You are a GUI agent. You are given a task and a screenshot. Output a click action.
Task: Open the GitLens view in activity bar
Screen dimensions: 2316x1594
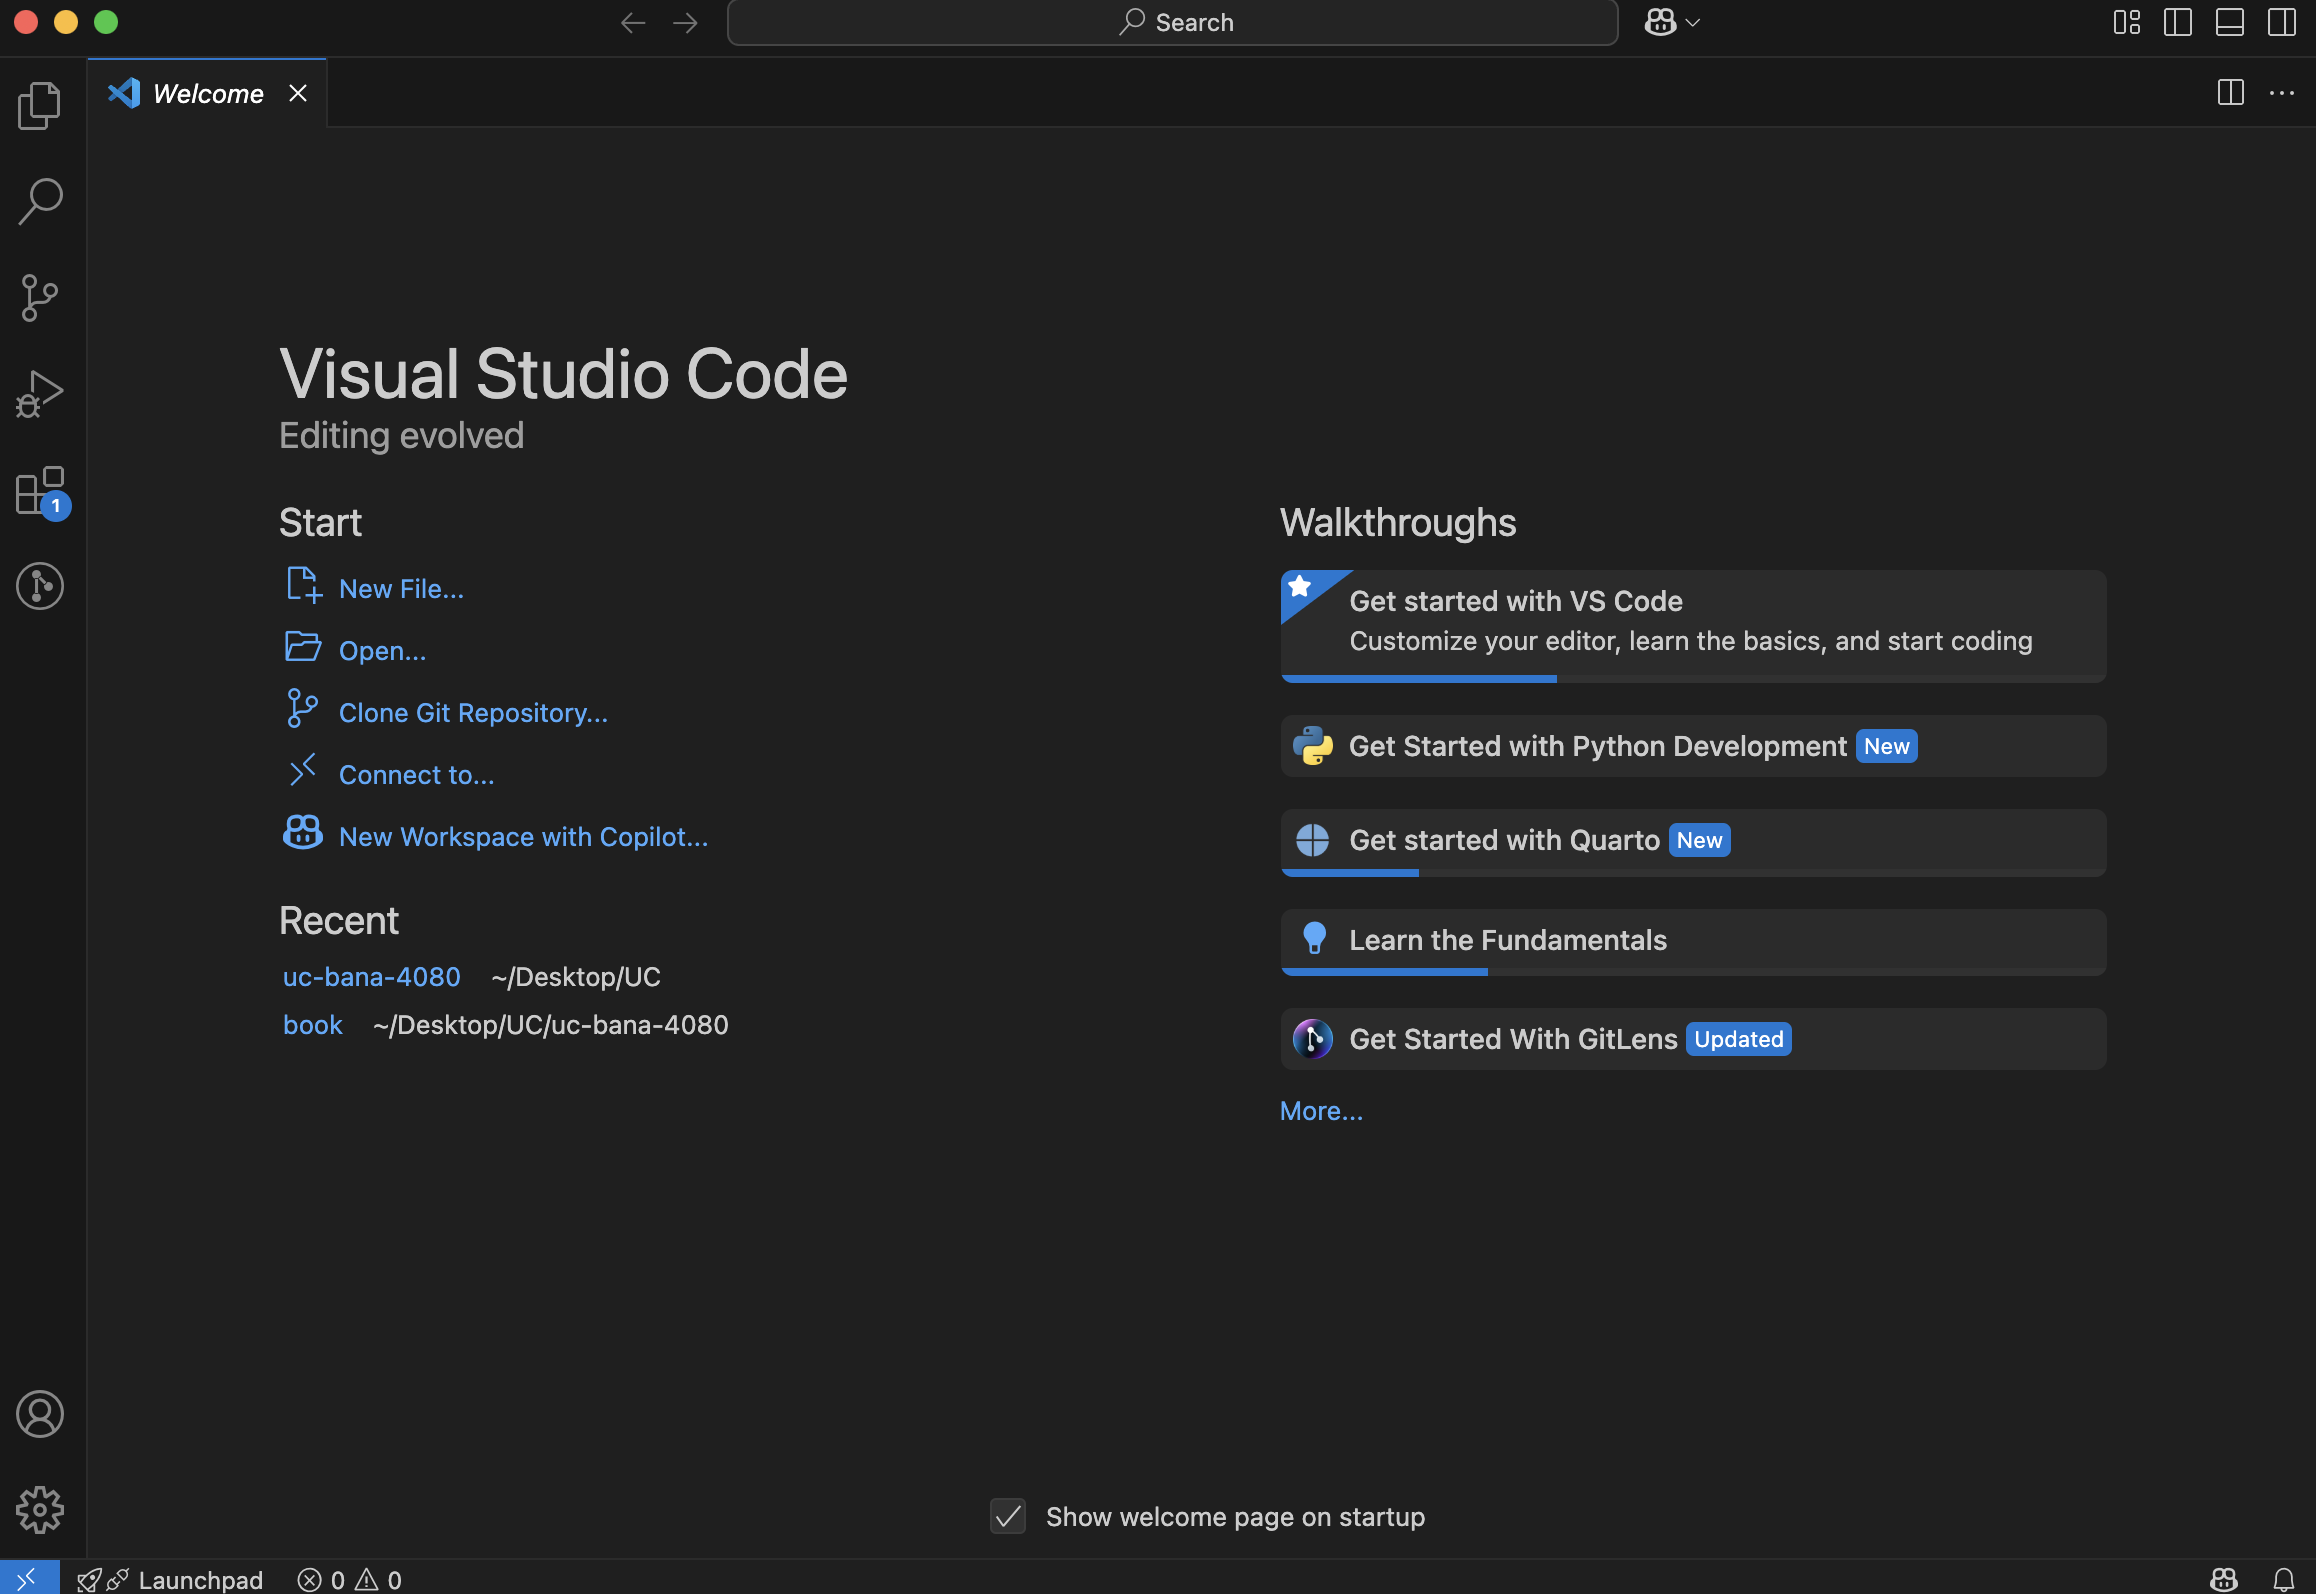[x=40, y=586]
